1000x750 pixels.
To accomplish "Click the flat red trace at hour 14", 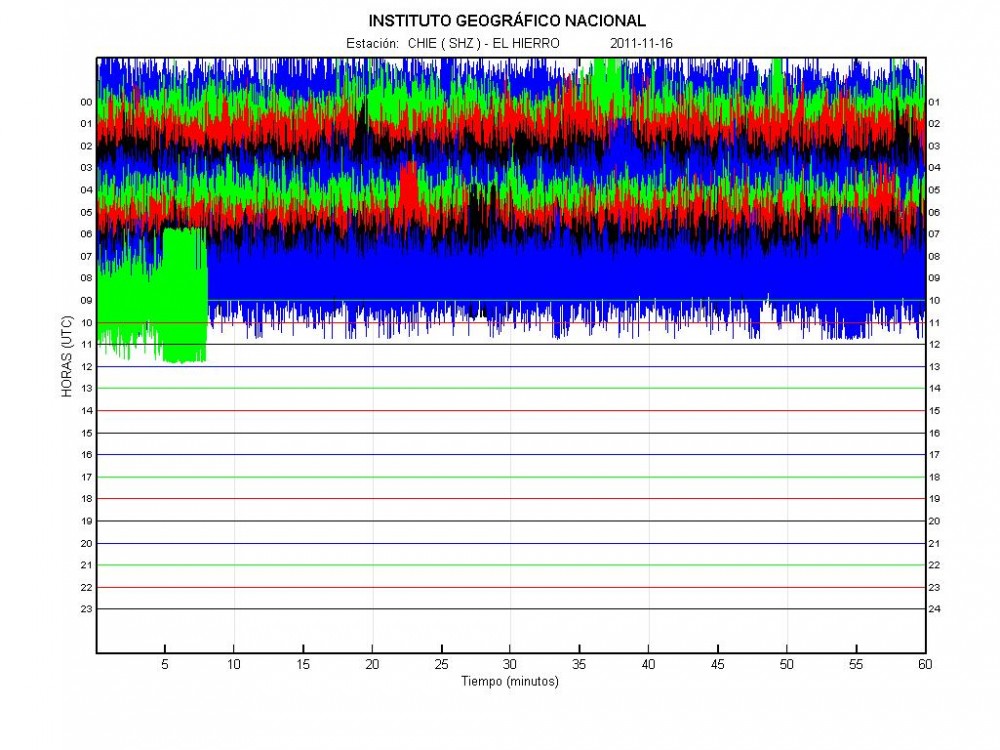I will tap(510, 411).
